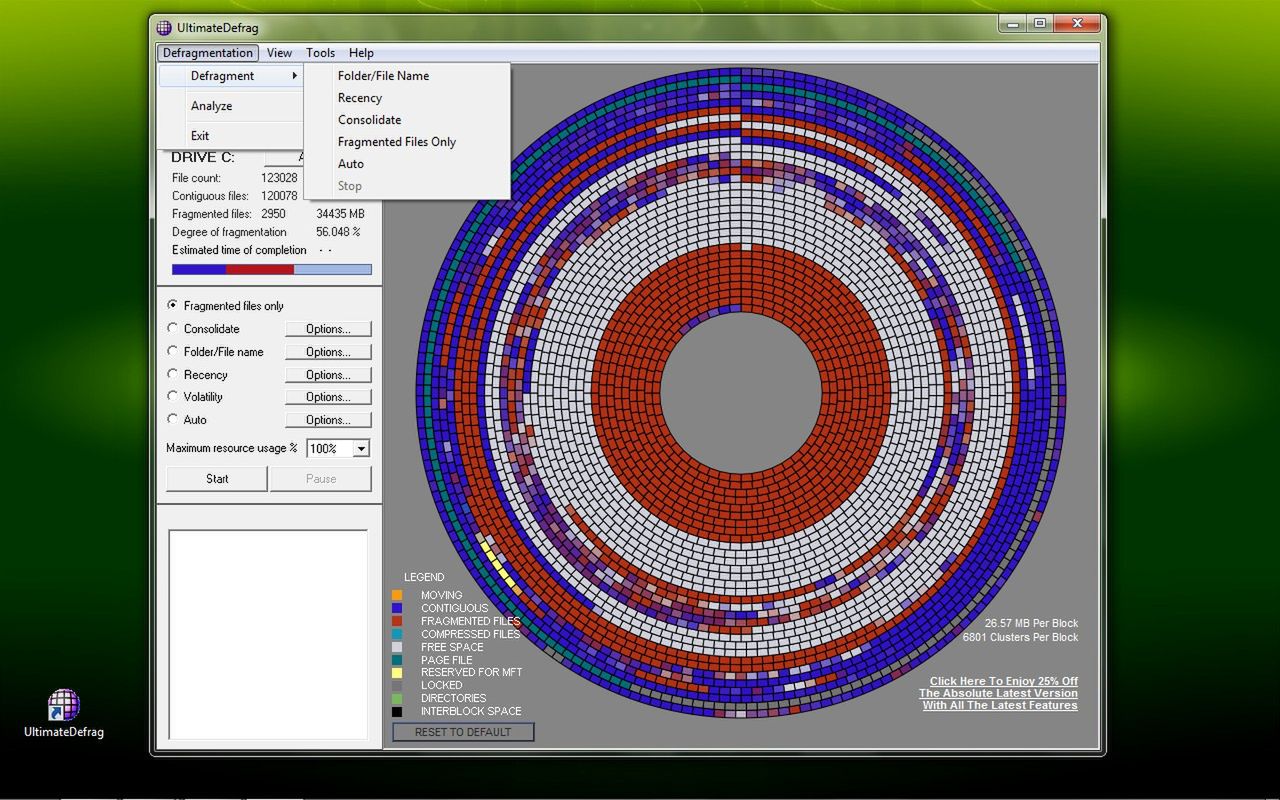Click the RESERVED FOR MFT yellow swatch
Viewport: 1280px width, 800px height.
[x=397, y=673]
